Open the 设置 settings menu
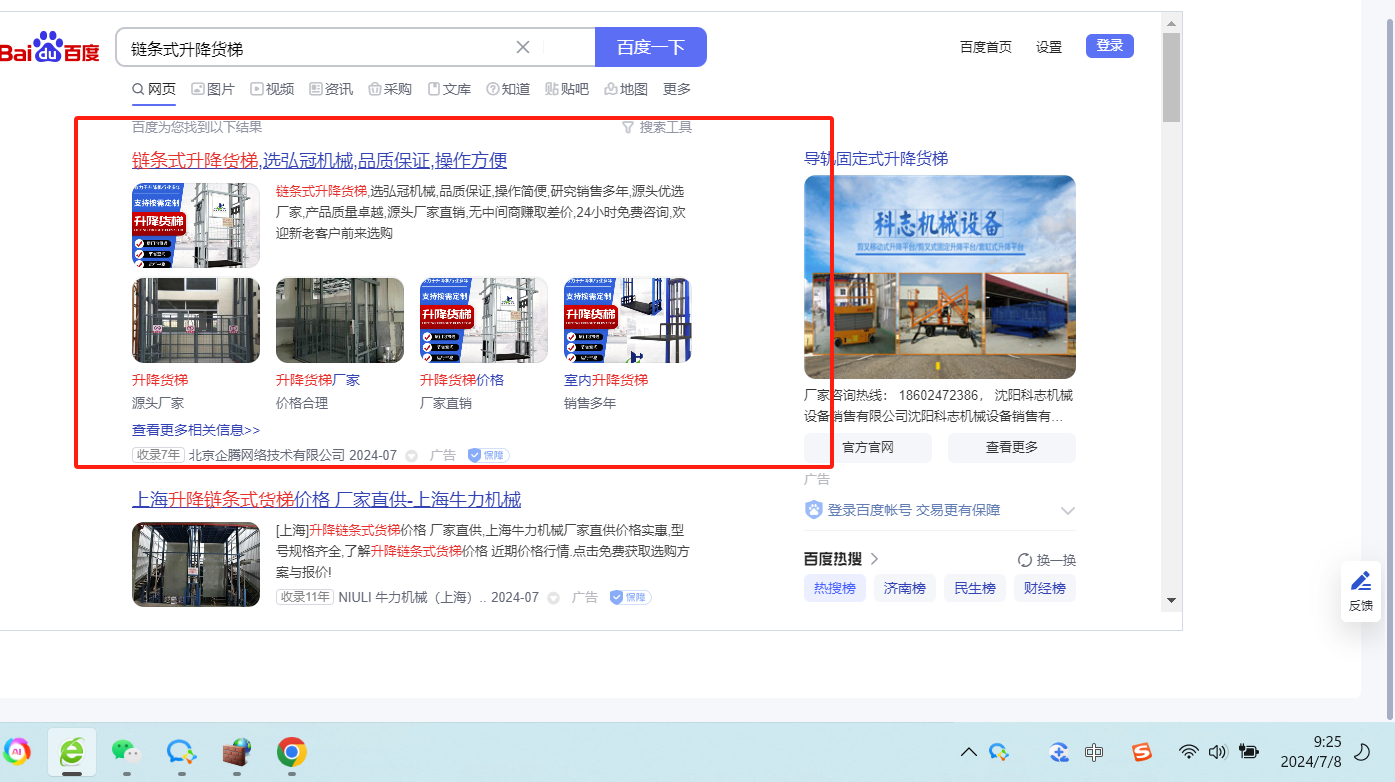This screenshot has width=1395, height=782. tap(1049, 47)
